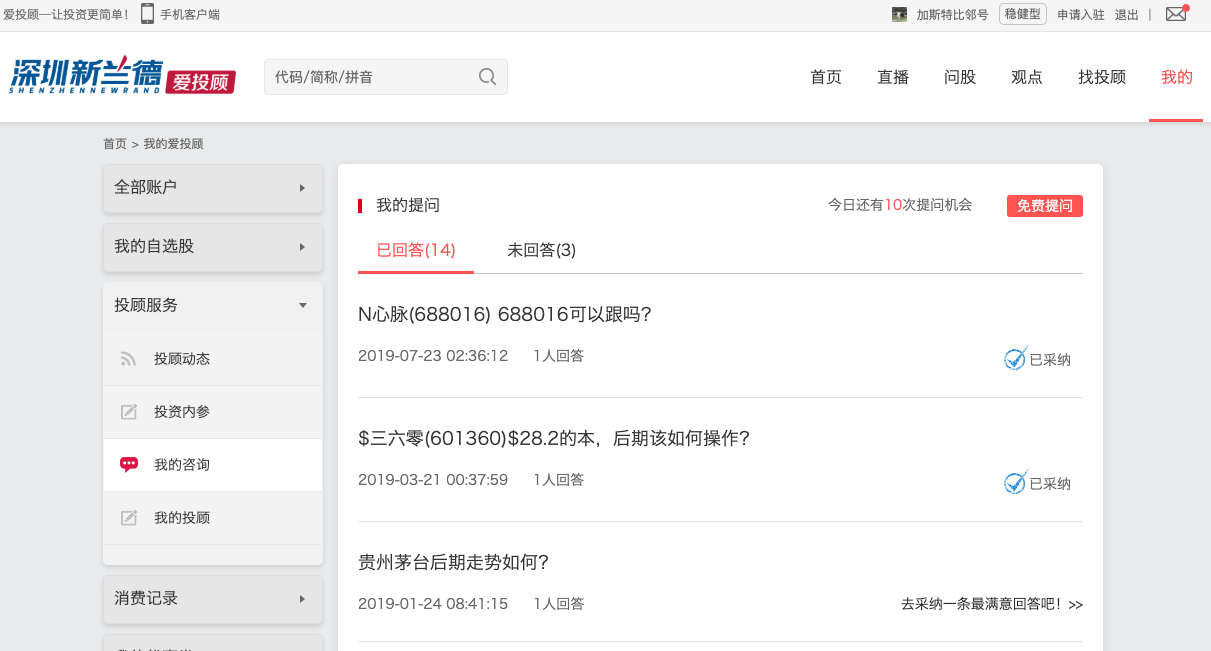Open question N心脉(688016) 688016可以跟吗?
This screenshot has width=1211, height=651.
click(x=505, y=315)
